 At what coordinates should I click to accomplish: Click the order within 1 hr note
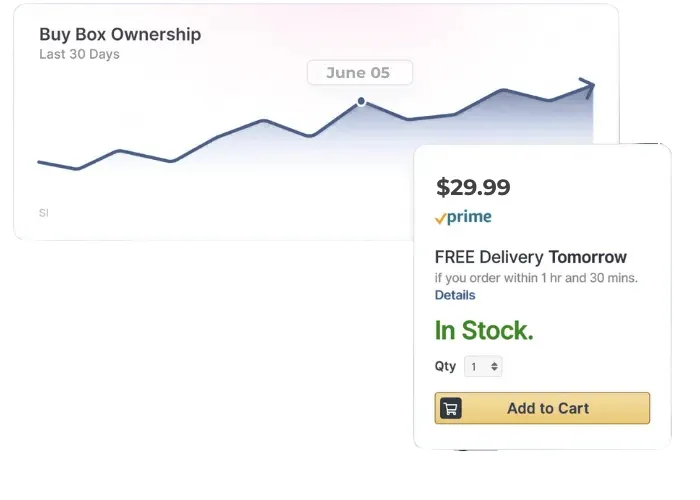pos(536,278)
